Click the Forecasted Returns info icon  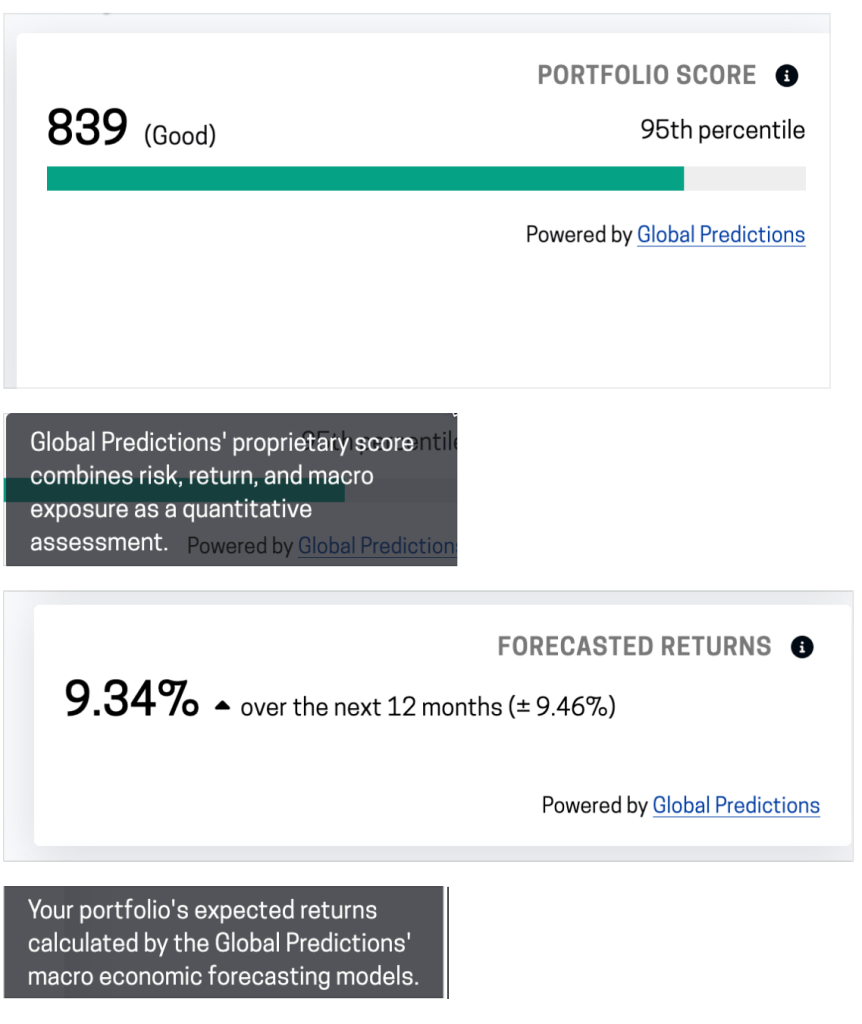pos(802,647)
